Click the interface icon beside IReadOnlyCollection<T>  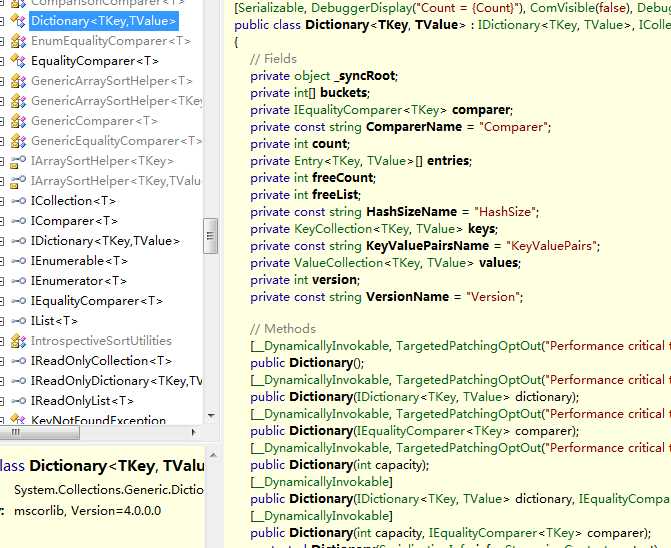(x=18, y=361)
